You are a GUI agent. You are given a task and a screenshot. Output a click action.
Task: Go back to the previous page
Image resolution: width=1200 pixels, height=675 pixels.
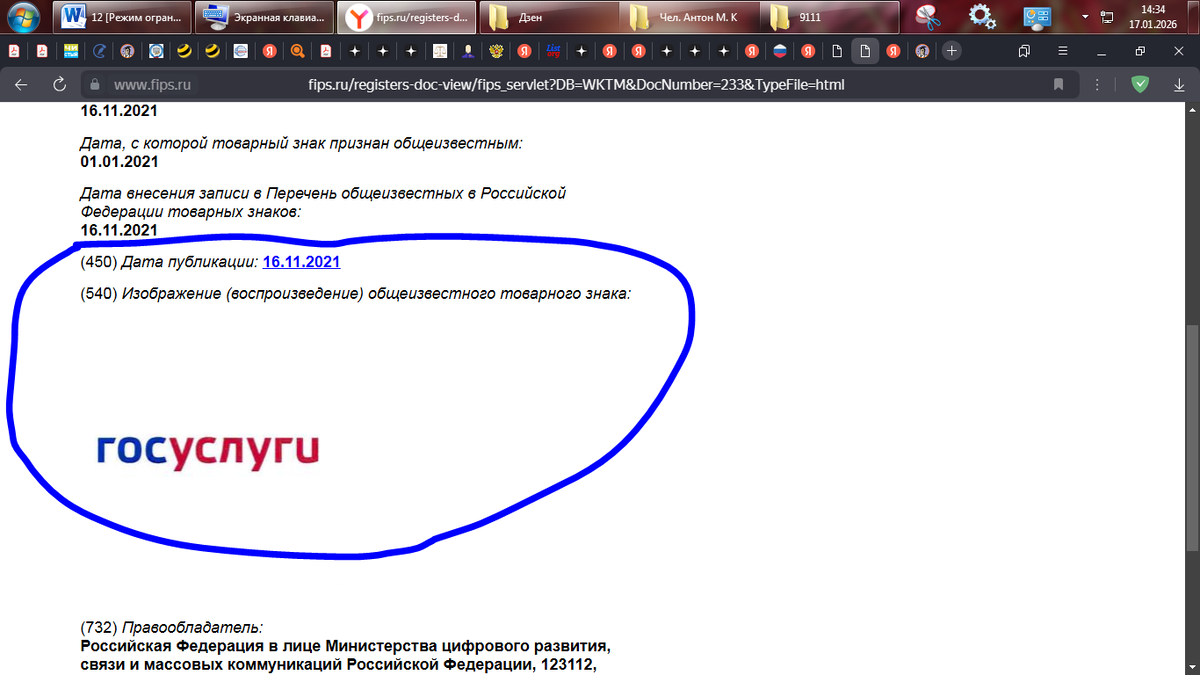(20, 84)
